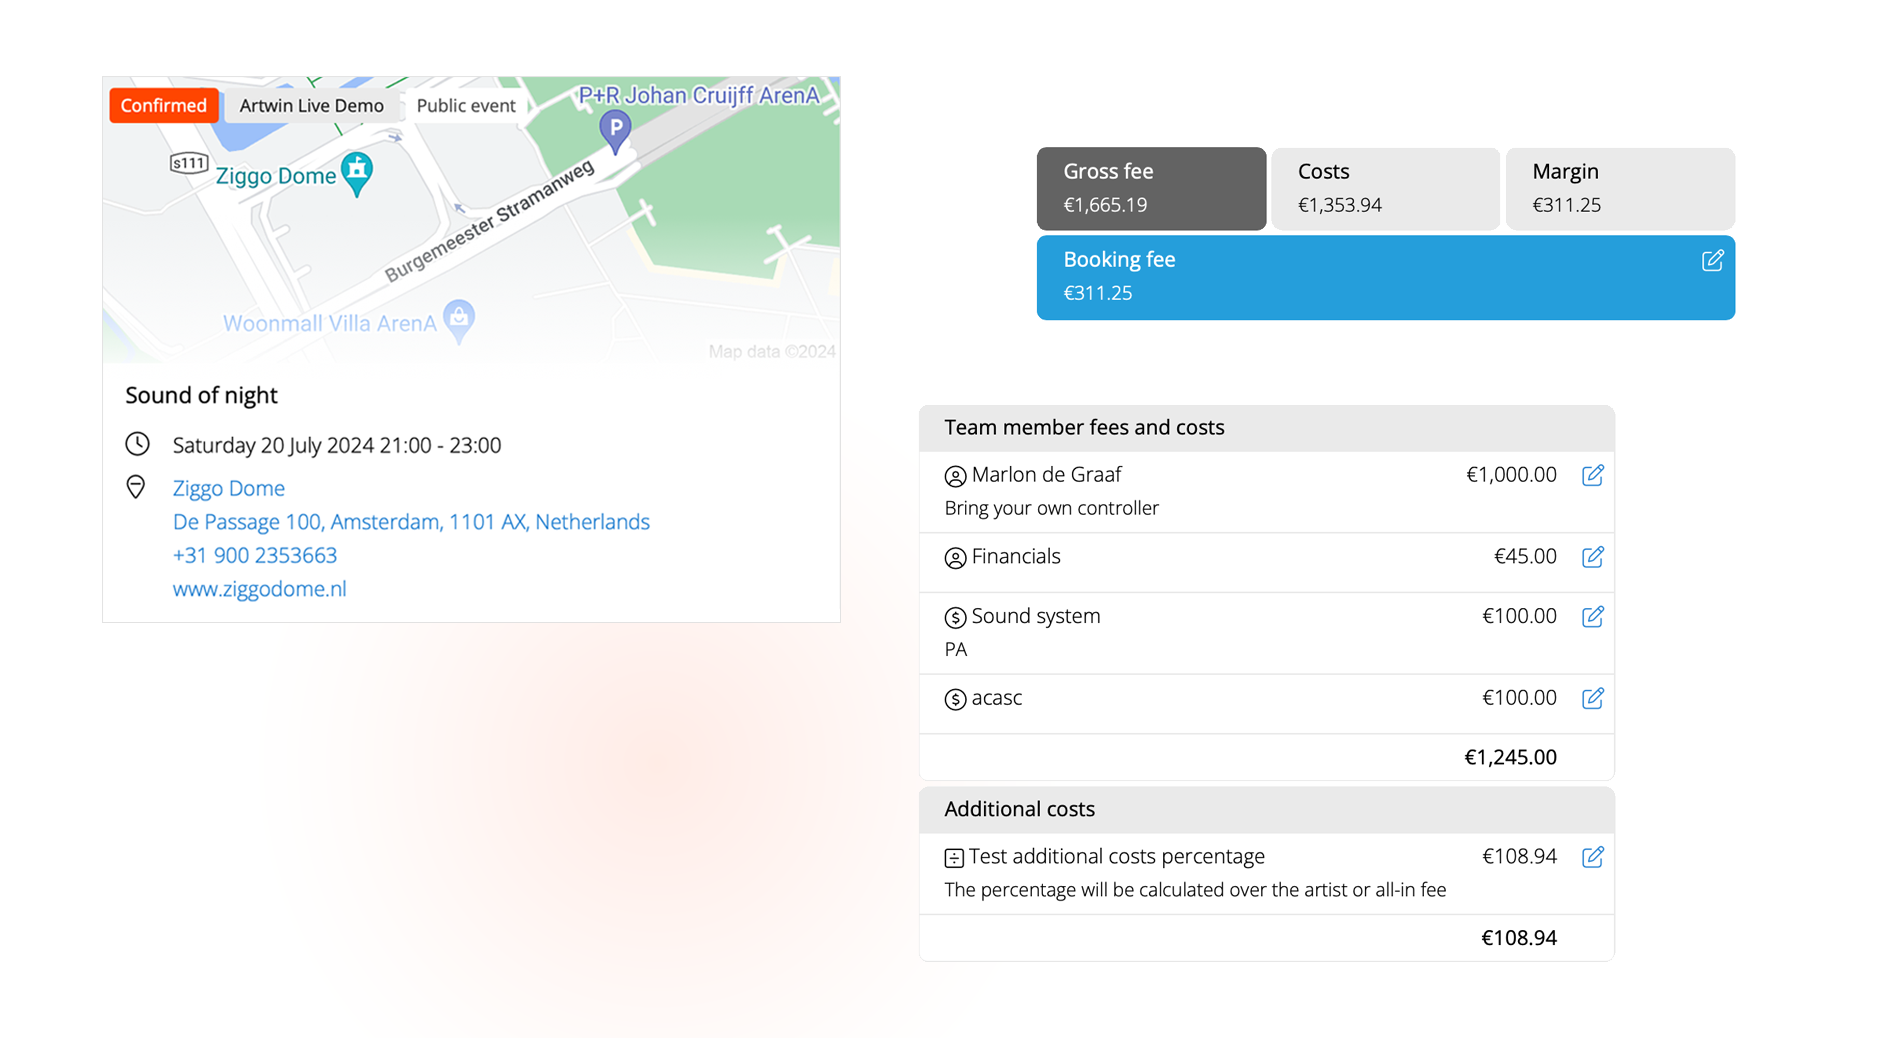Open the Ziggo Dome venue link
Viewport: 1900px width, 1038px height.
coord(229,488)
